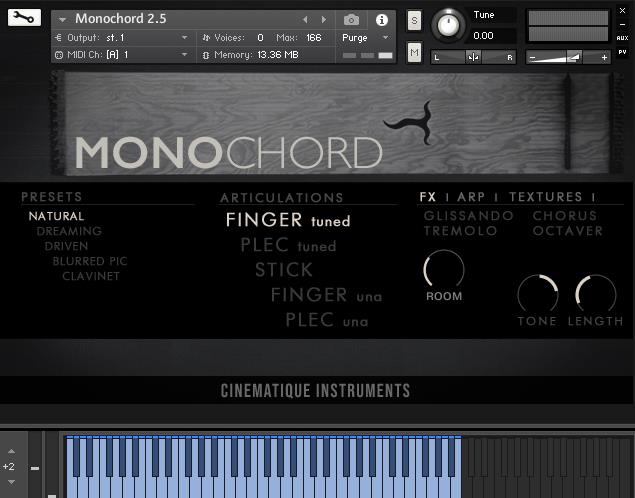
Task: Select the BLURRED PIC preset
Action: pyautogui.click(x=90, y=261)
